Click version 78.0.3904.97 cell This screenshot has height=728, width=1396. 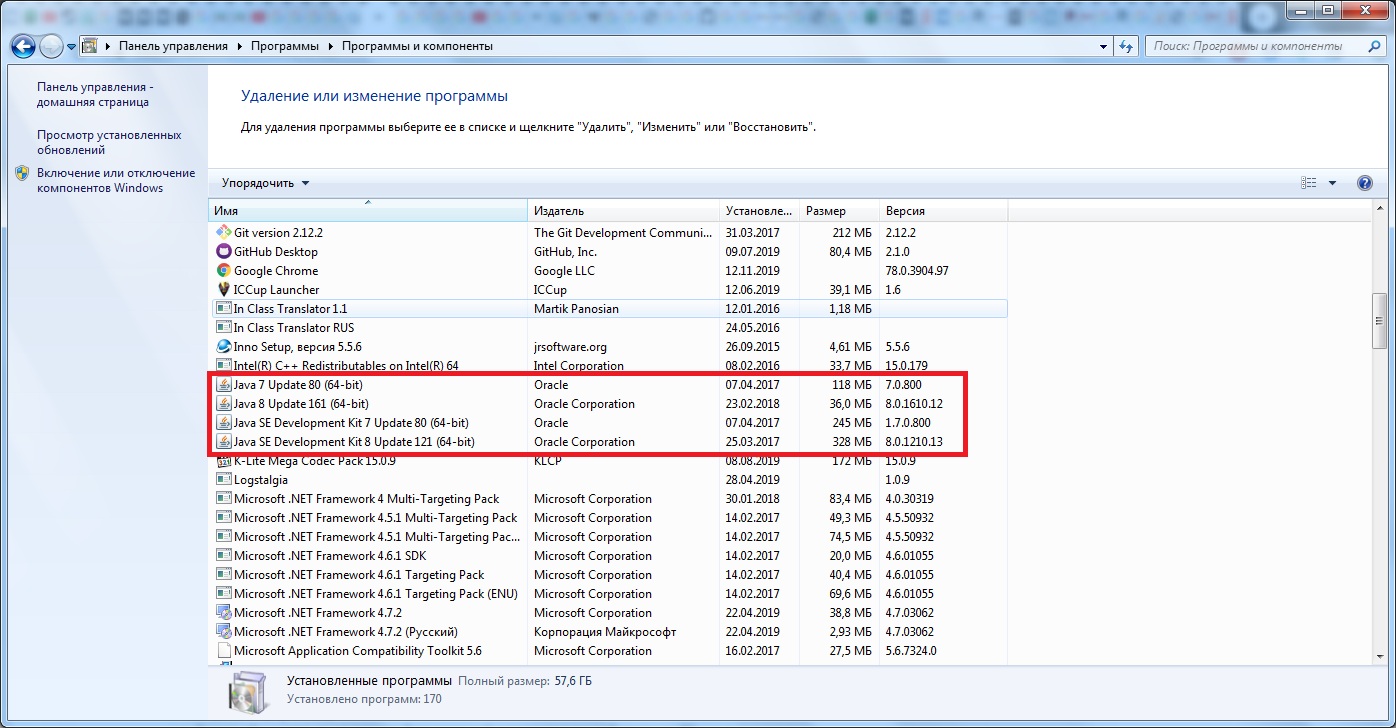coord(917,270)
